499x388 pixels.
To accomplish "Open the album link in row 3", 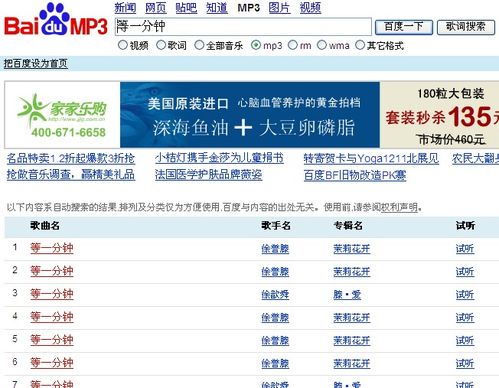I will click(x=347, y=295).
